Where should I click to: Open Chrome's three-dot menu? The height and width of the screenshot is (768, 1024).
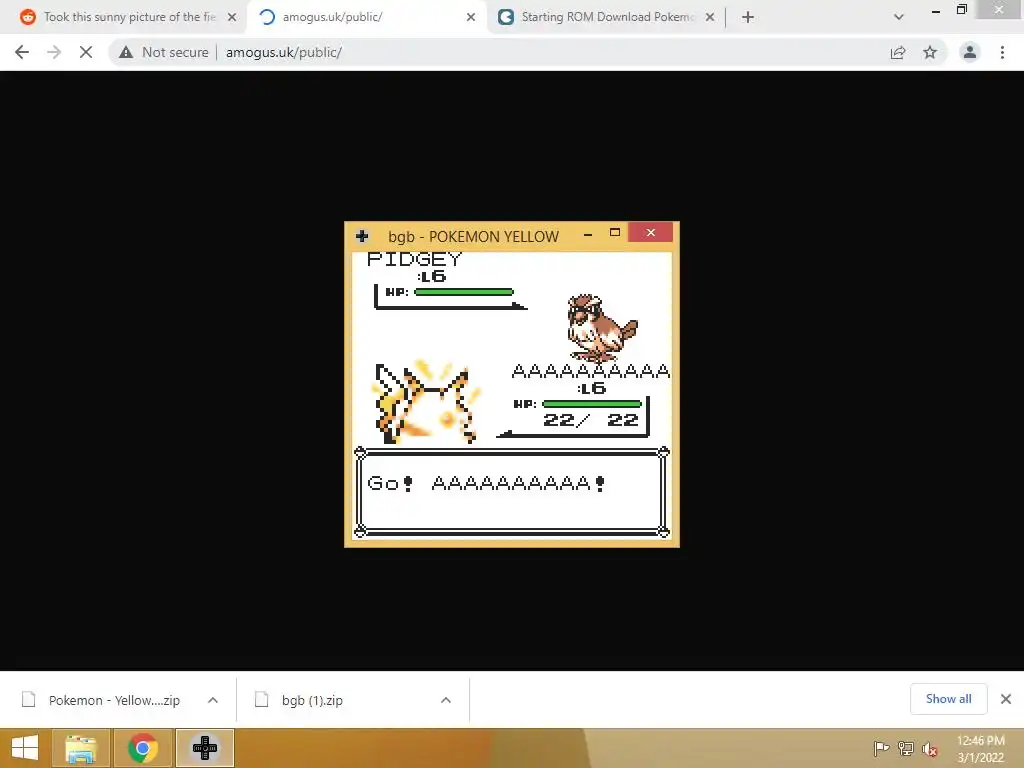pos(1002,52)
